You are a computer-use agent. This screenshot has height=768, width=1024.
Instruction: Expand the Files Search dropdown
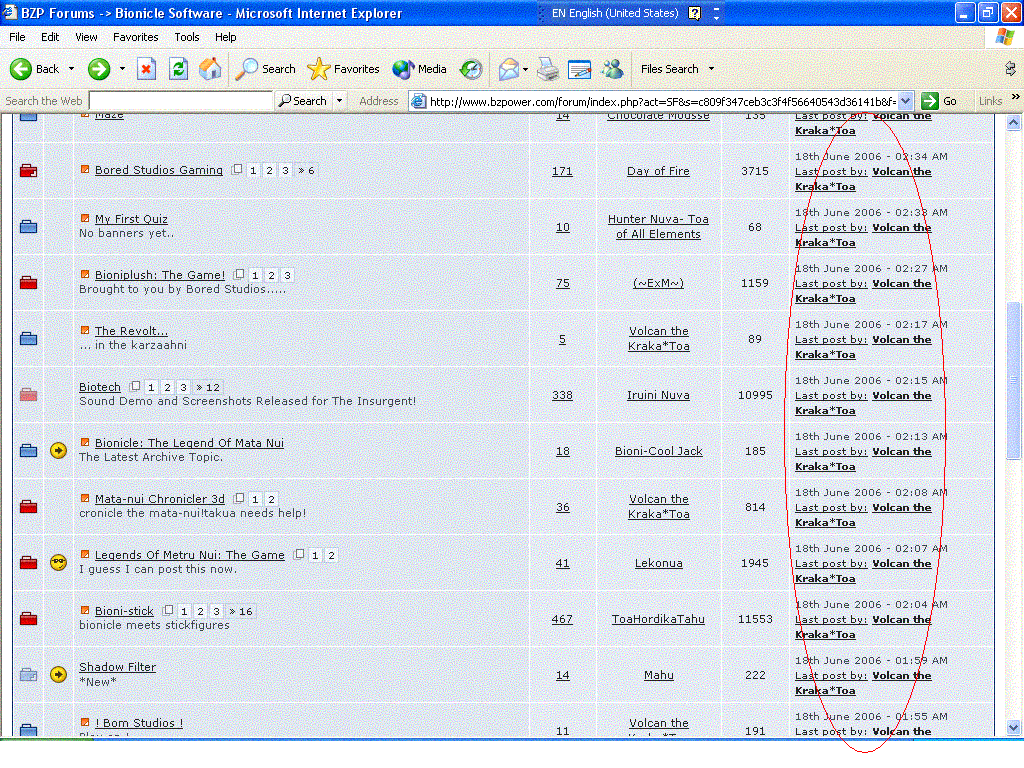click(711, 69)
